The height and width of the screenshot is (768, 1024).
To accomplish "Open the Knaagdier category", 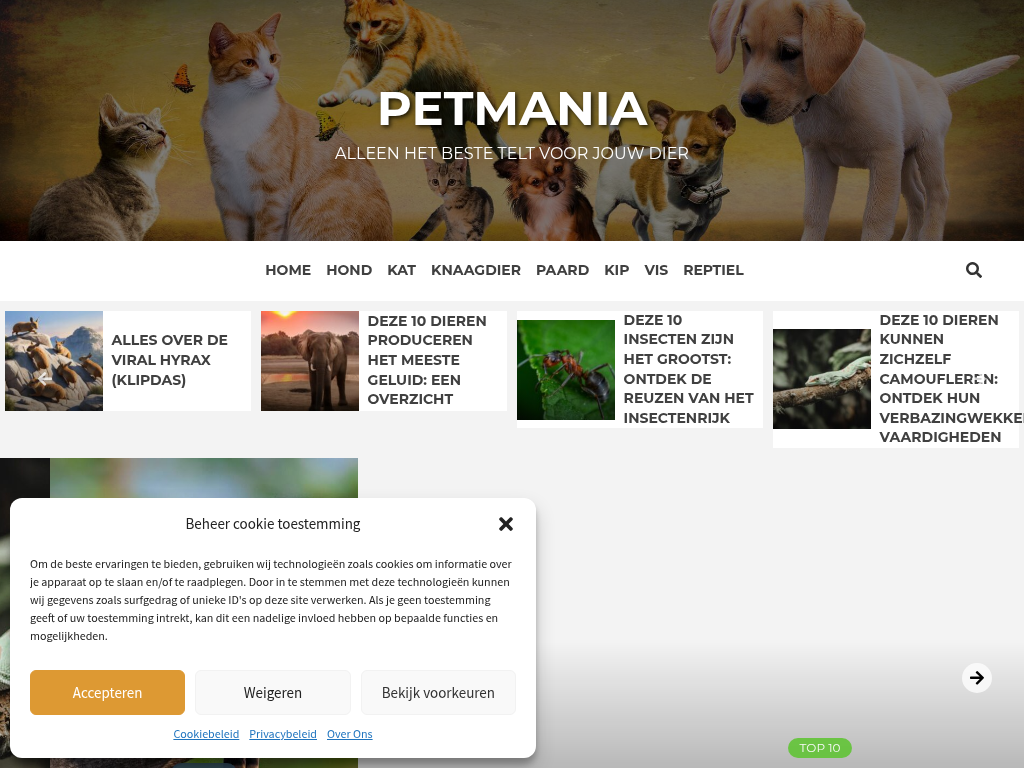I will click(476, 270).
